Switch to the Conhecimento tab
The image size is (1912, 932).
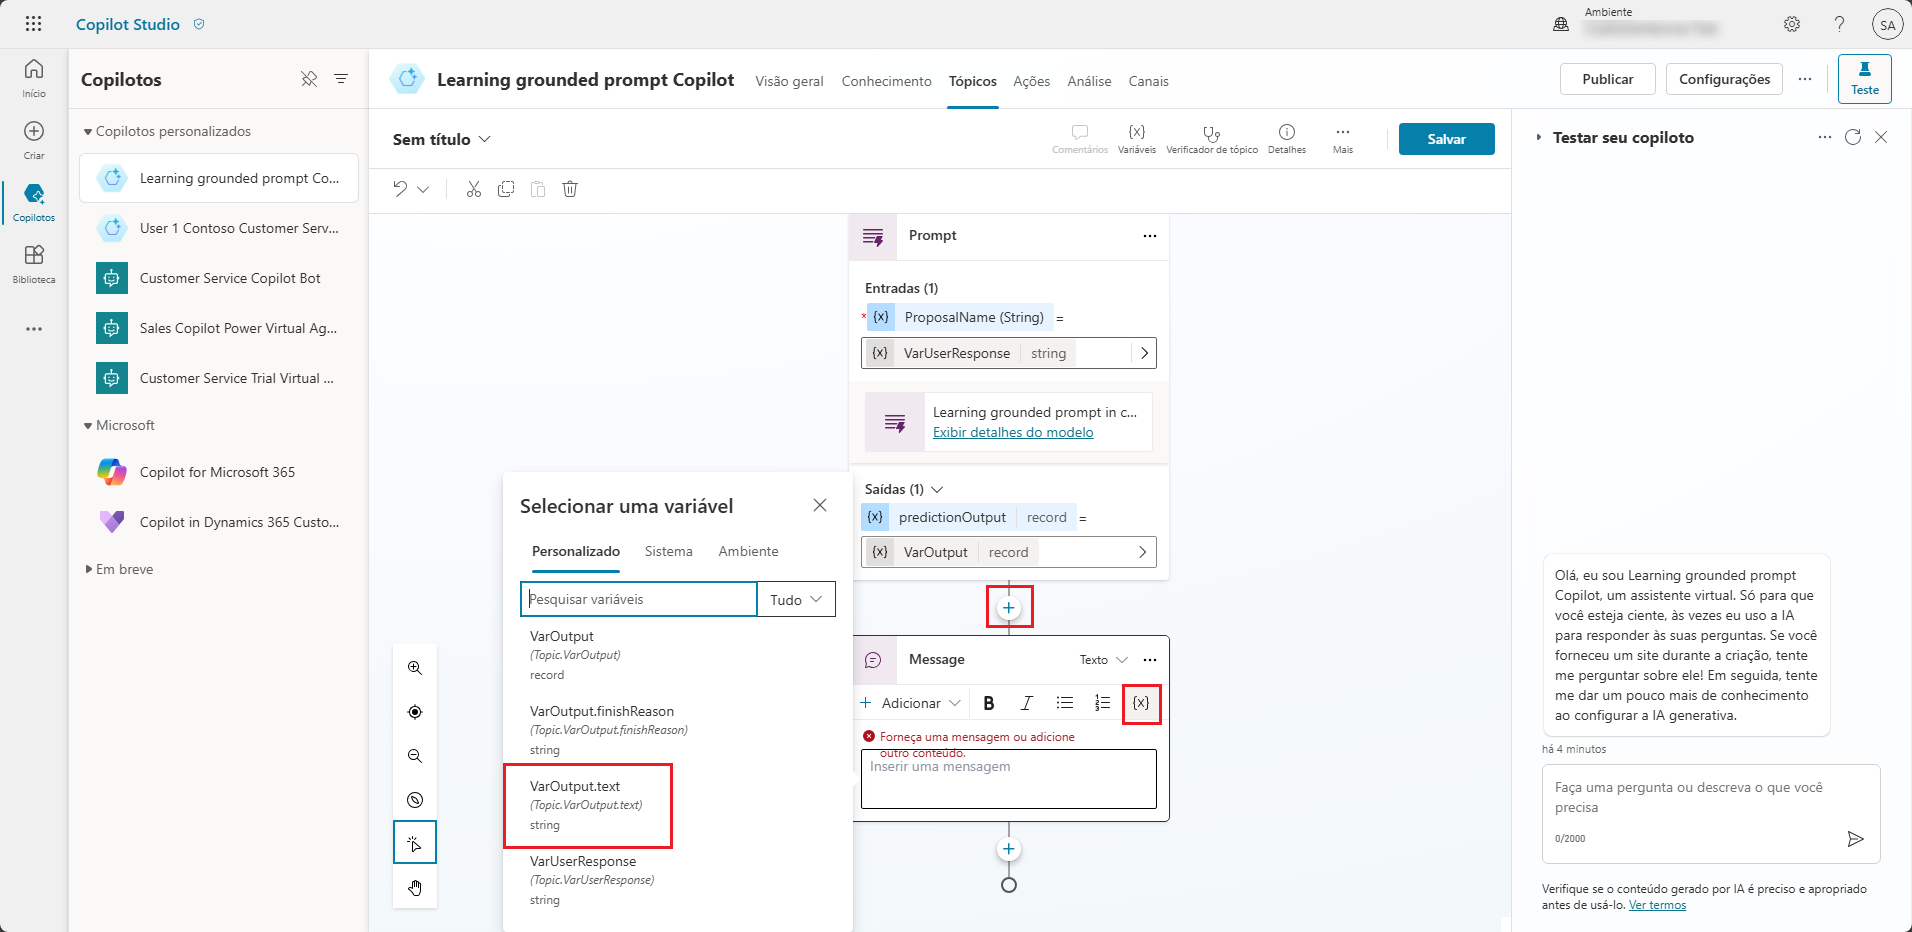pyautogui.click(x=886, y=81)
